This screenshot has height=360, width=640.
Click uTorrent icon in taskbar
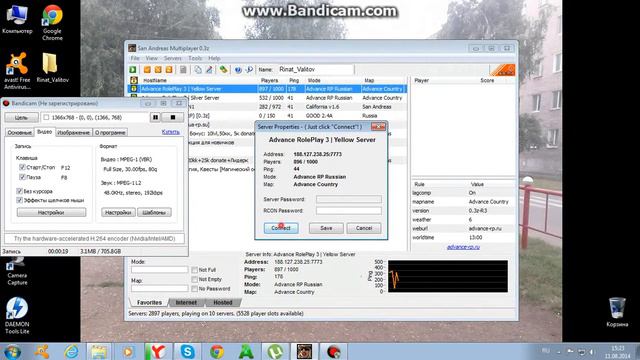tap(275, 351)
